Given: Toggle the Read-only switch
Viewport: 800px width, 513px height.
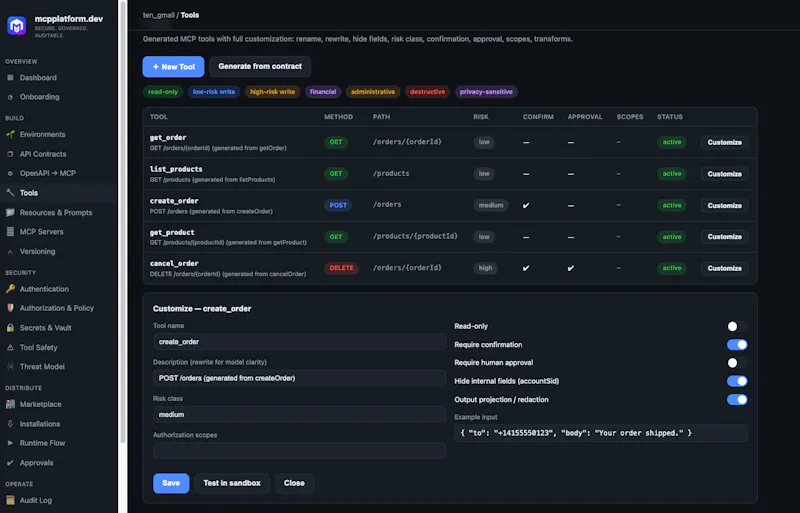Looking at the screenshot, I should (737, 326).
